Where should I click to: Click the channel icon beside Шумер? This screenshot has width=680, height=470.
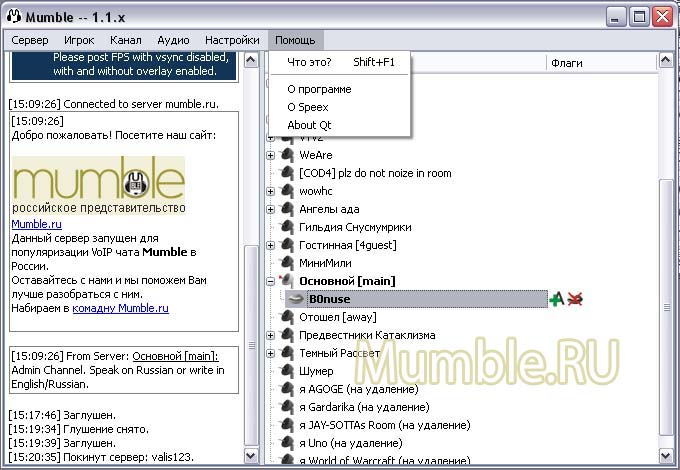point(288,371)
